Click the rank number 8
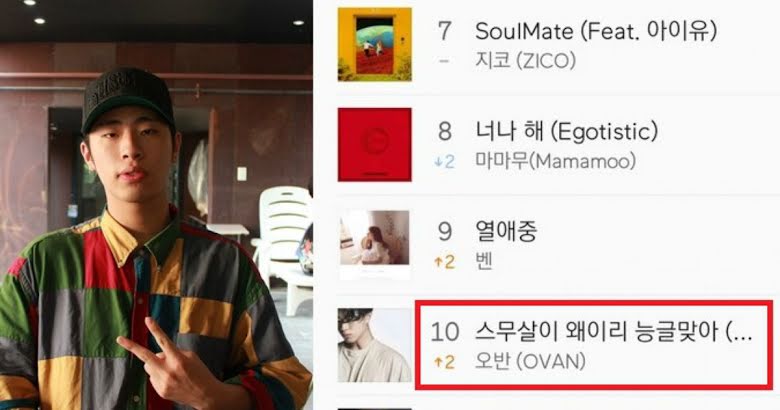 point(444,131)
